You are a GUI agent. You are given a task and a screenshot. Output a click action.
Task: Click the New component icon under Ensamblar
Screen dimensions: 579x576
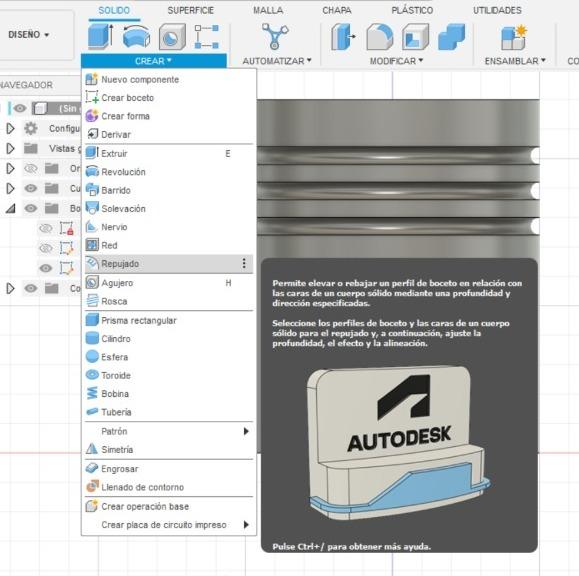click(x=514, y=37)
